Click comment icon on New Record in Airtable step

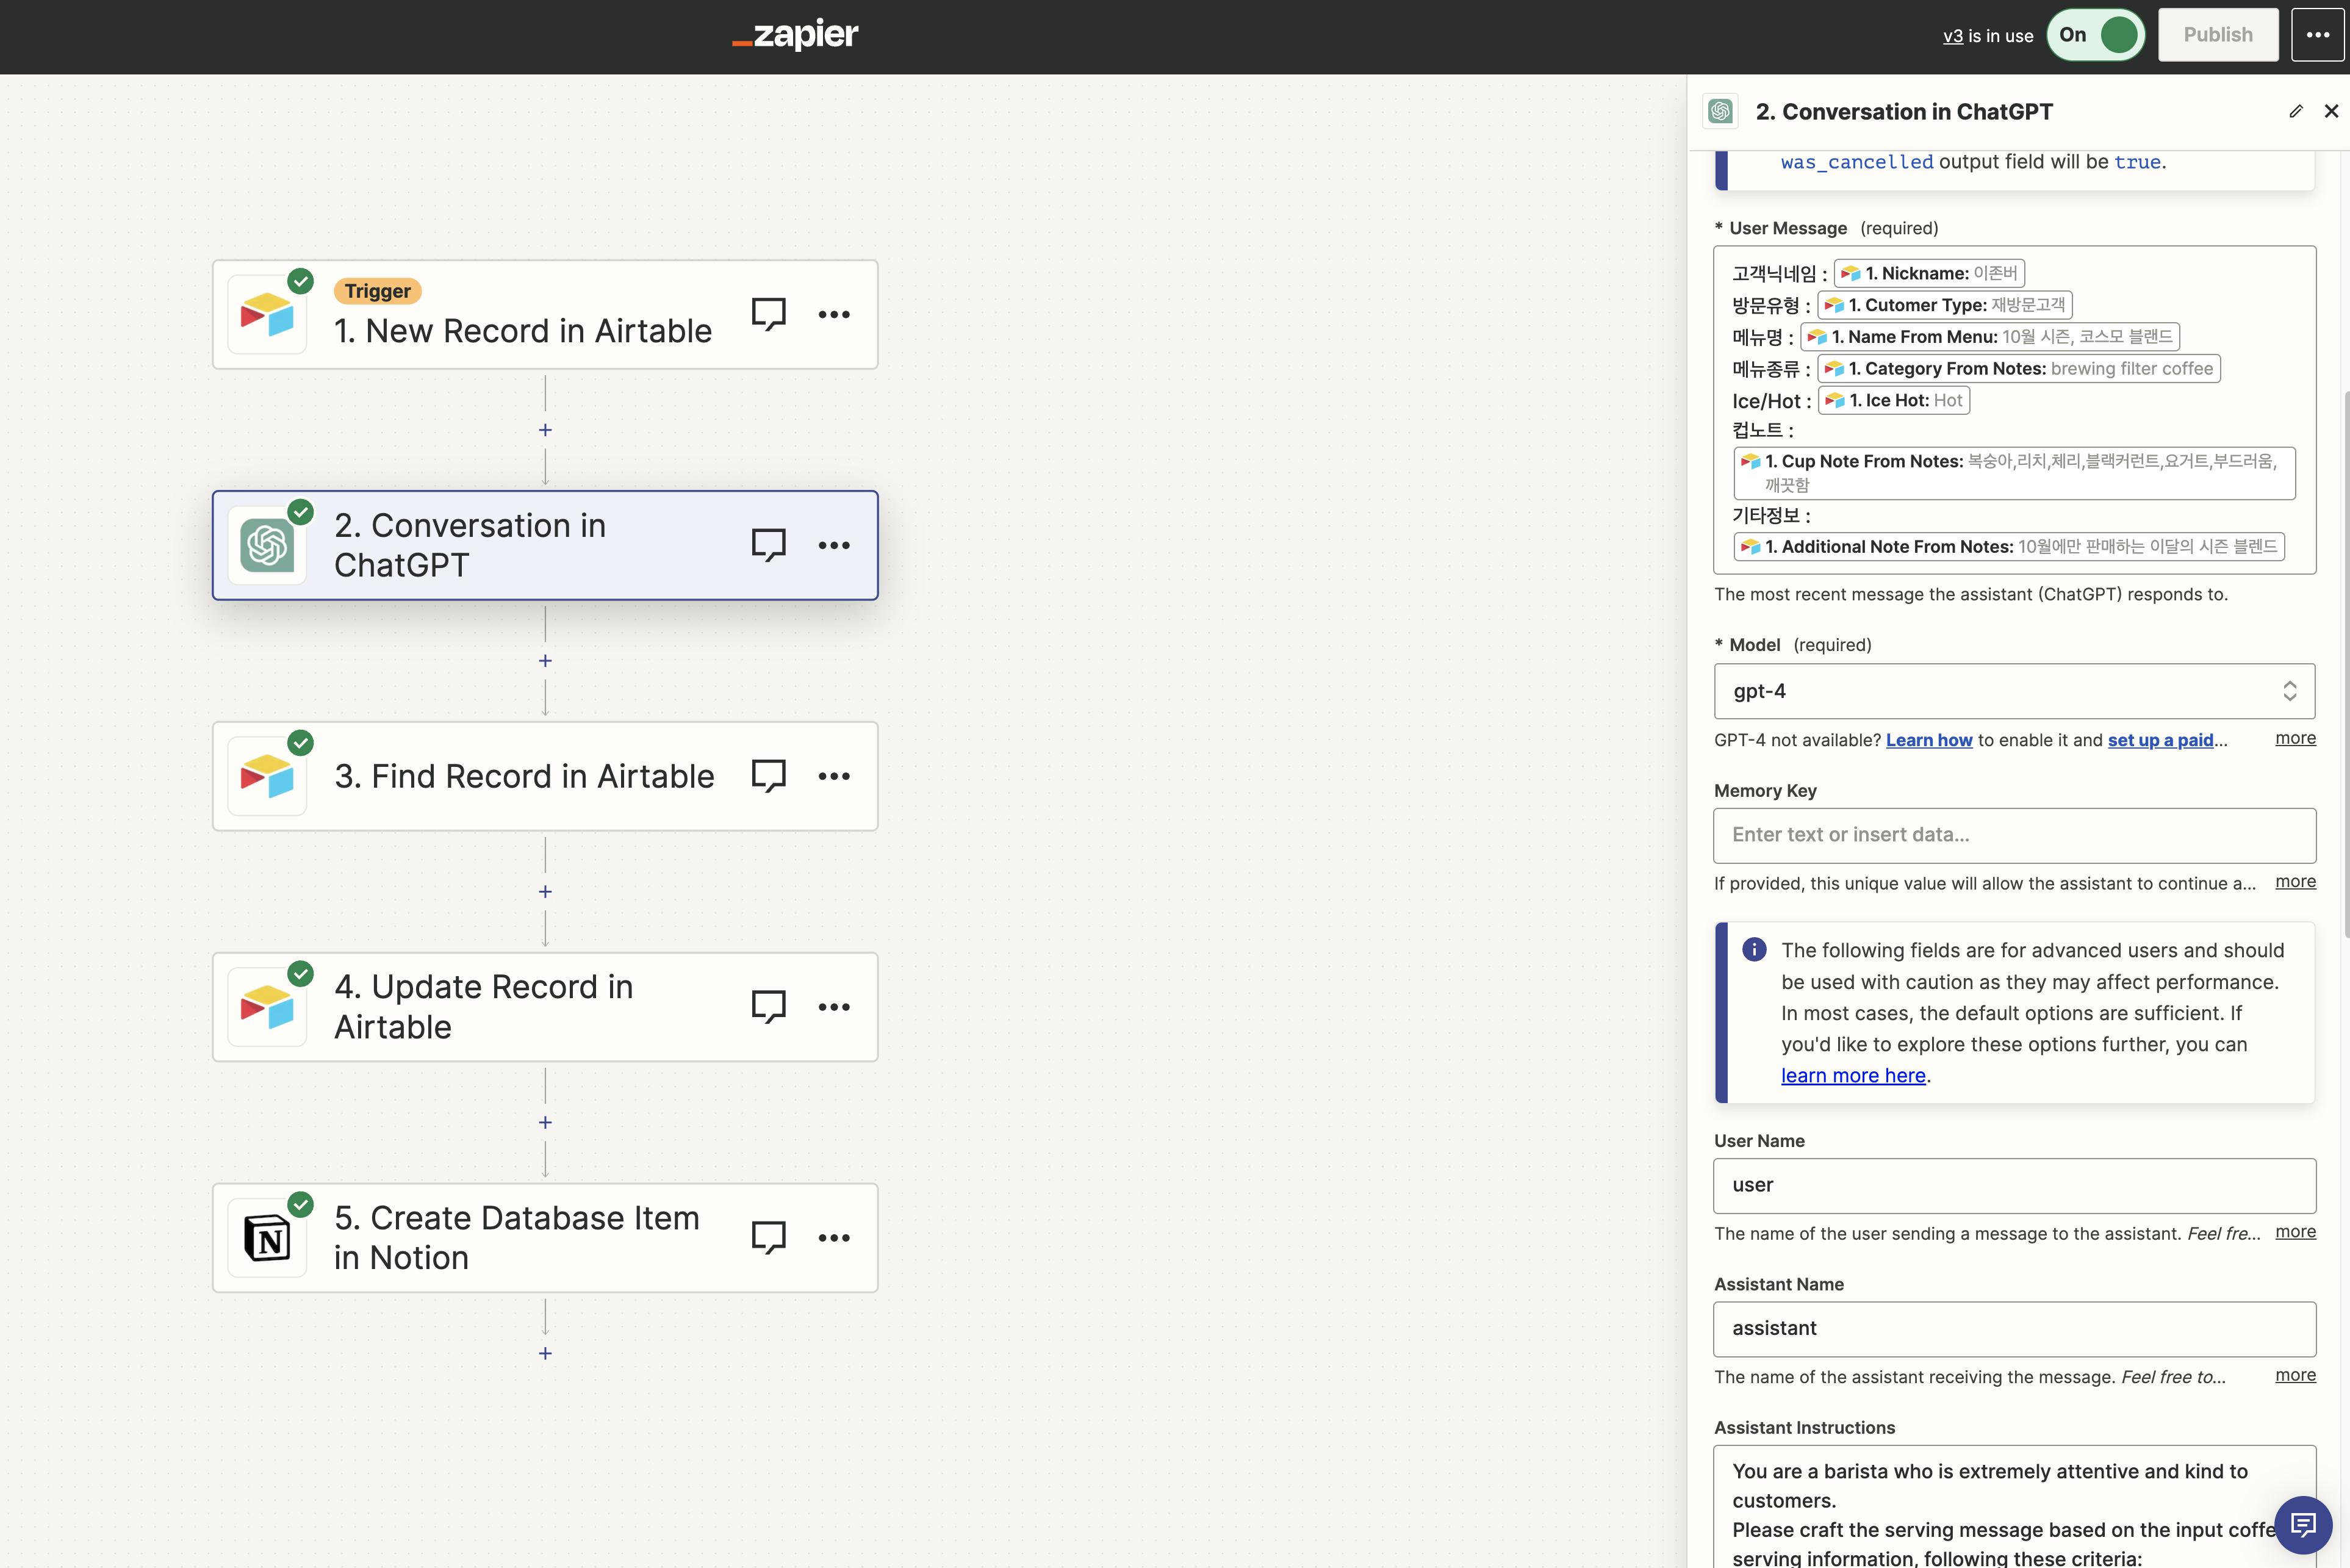pyautogui.click(x=768, y=314)
